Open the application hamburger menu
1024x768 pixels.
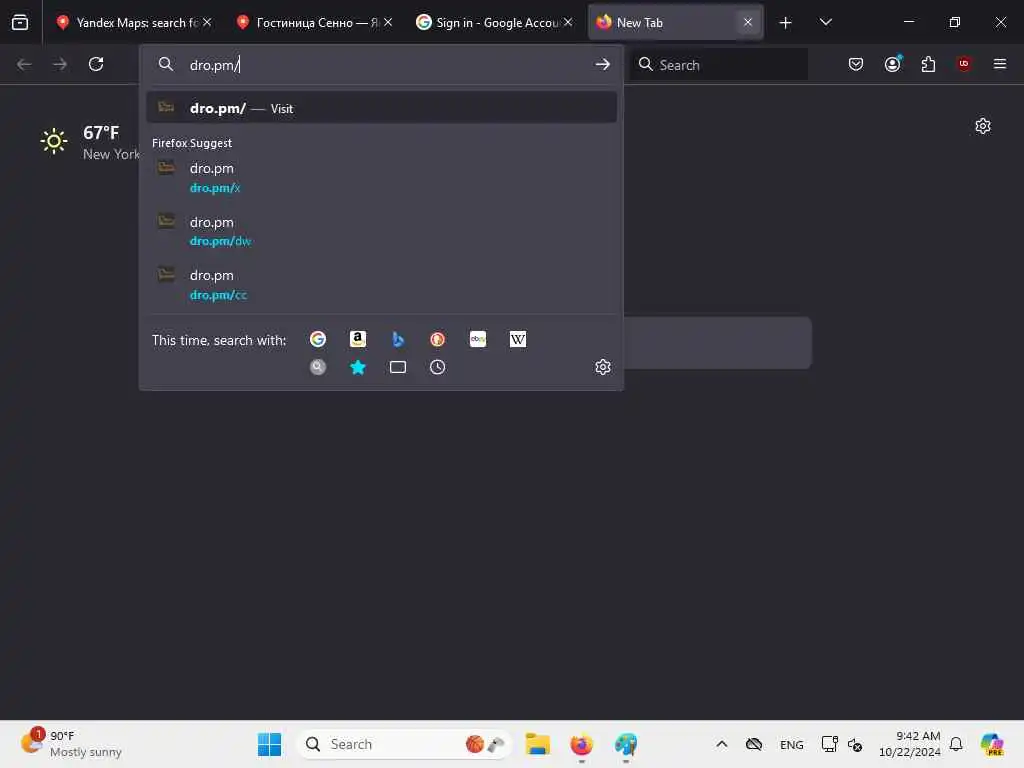999,64
